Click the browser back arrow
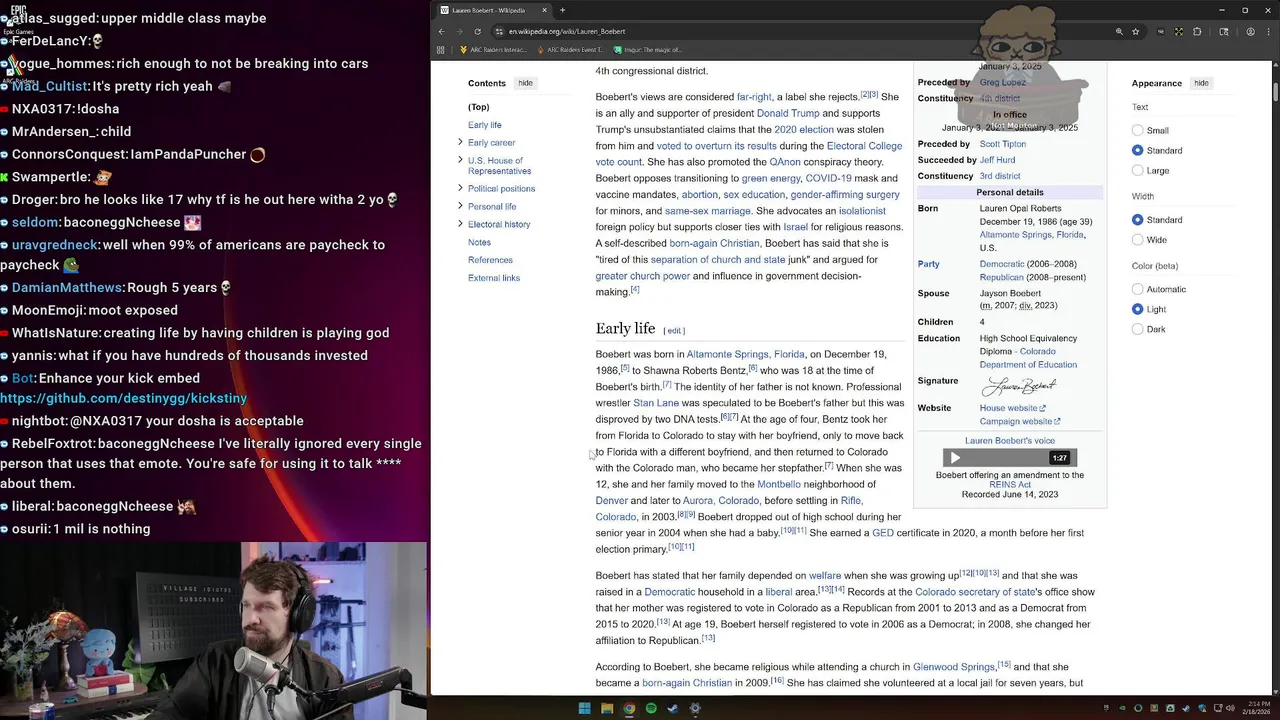 coord(442,31)
